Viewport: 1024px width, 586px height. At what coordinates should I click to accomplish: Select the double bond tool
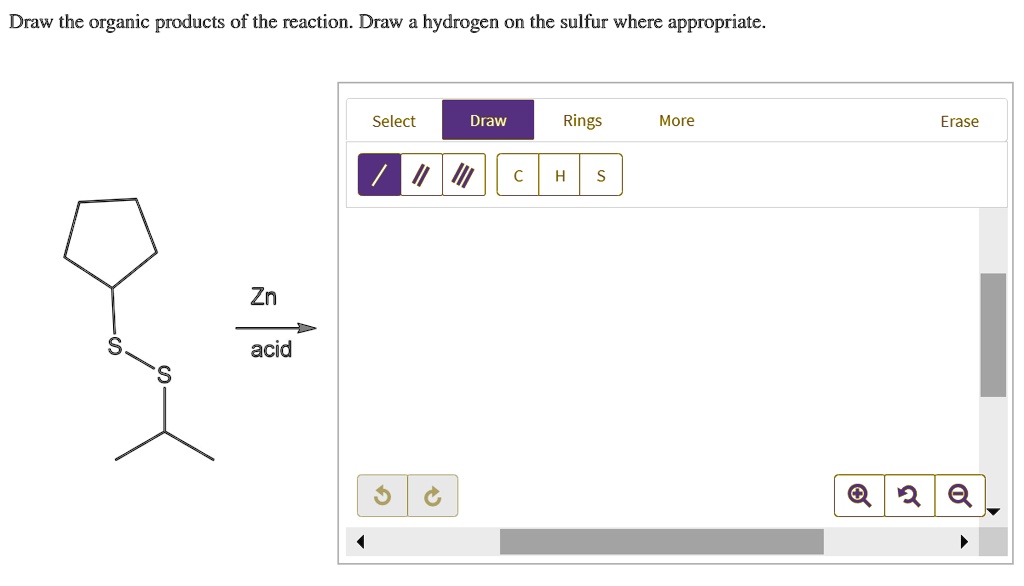pos(419,173)
